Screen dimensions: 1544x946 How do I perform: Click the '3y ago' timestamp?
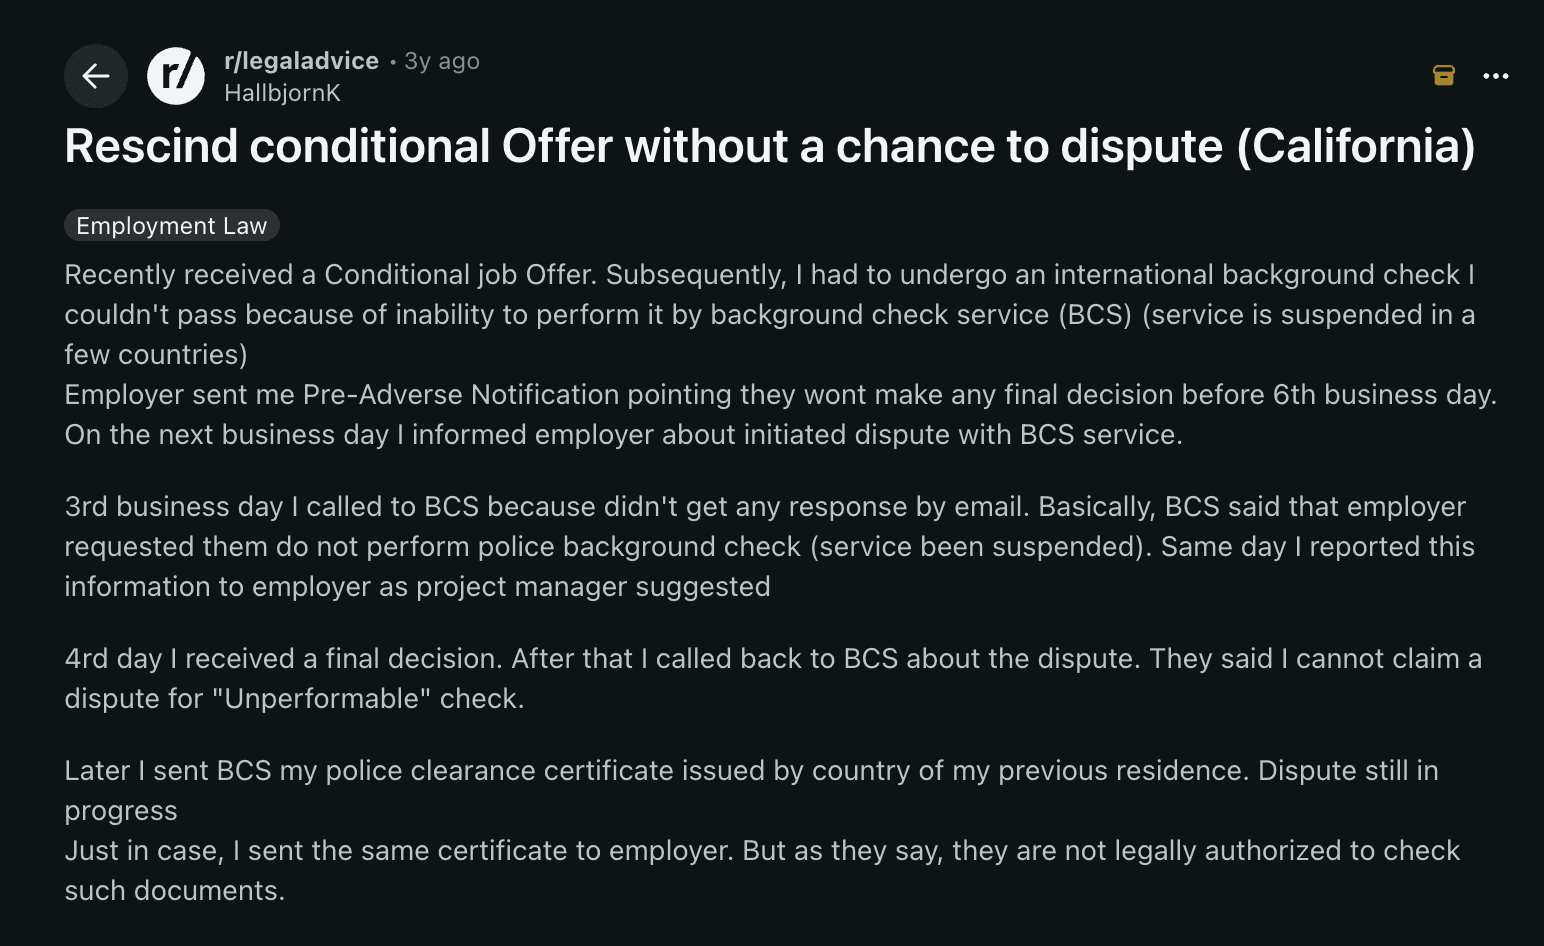pos(442,61)
